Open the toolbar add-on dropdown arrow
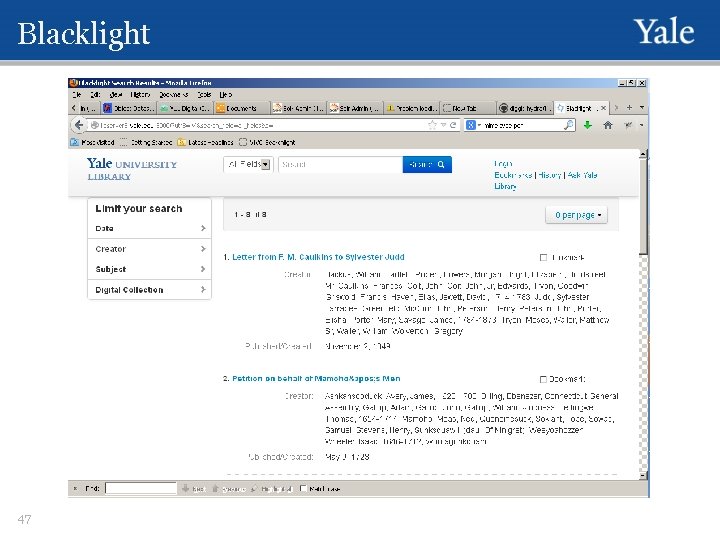This screenshot has height=540, width=720. 641,125
